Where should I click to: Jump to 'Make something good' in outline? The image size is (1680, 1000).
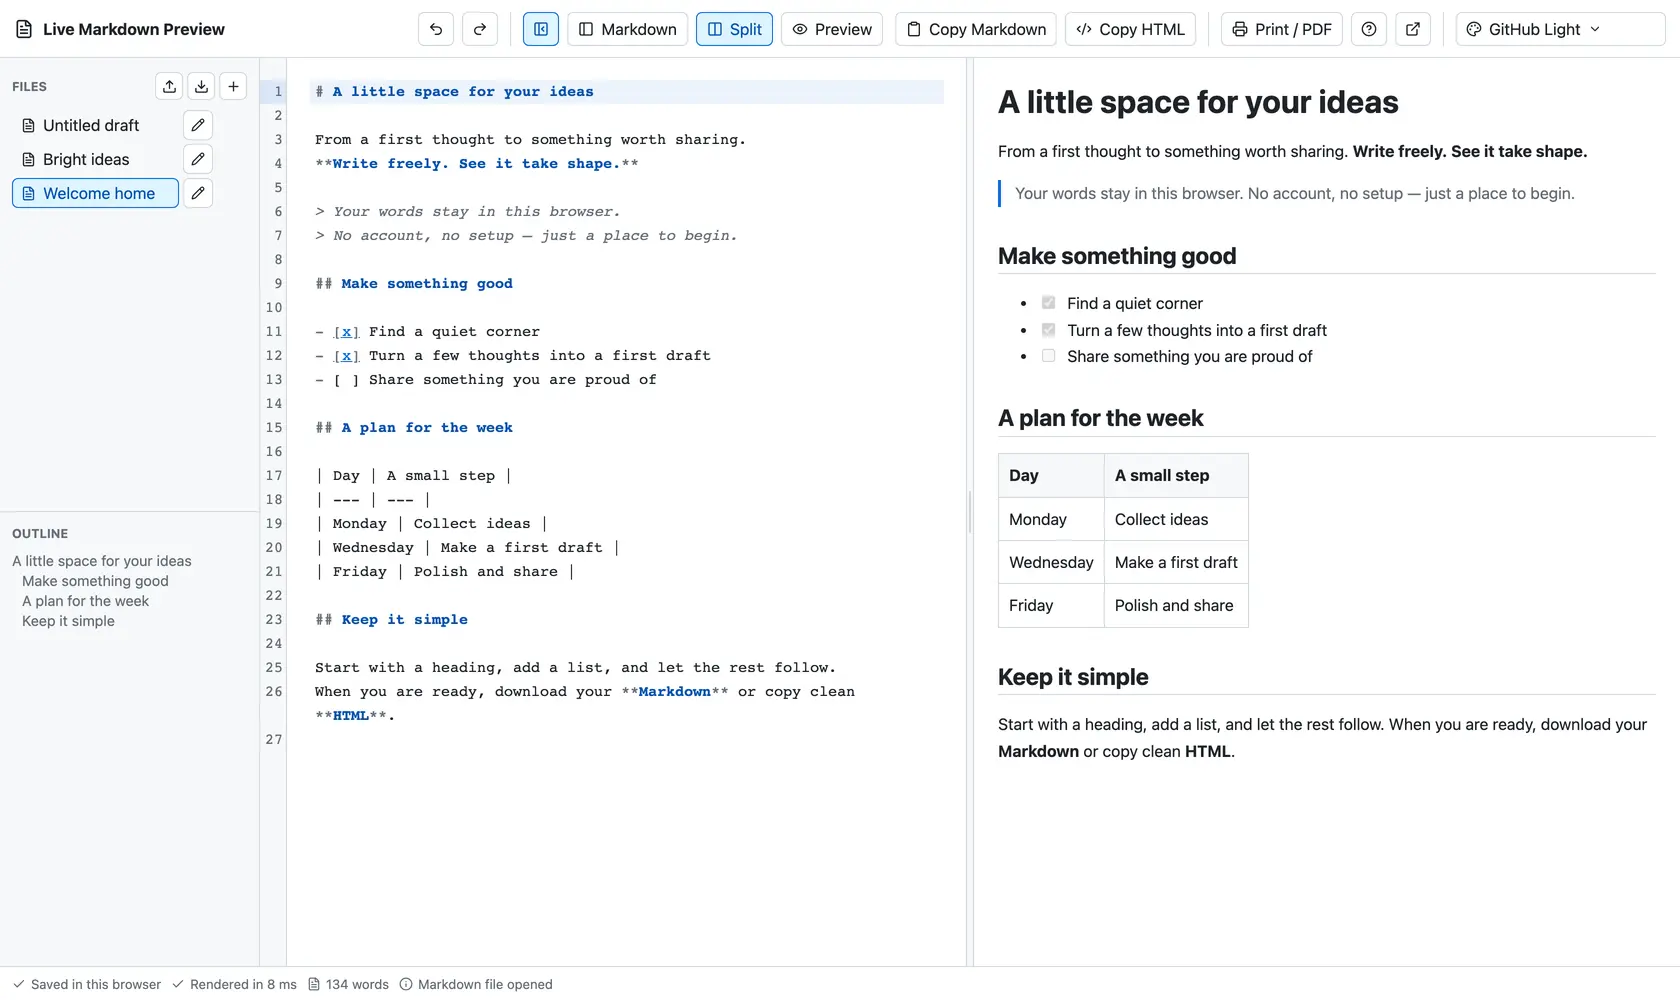click(95, 581)
